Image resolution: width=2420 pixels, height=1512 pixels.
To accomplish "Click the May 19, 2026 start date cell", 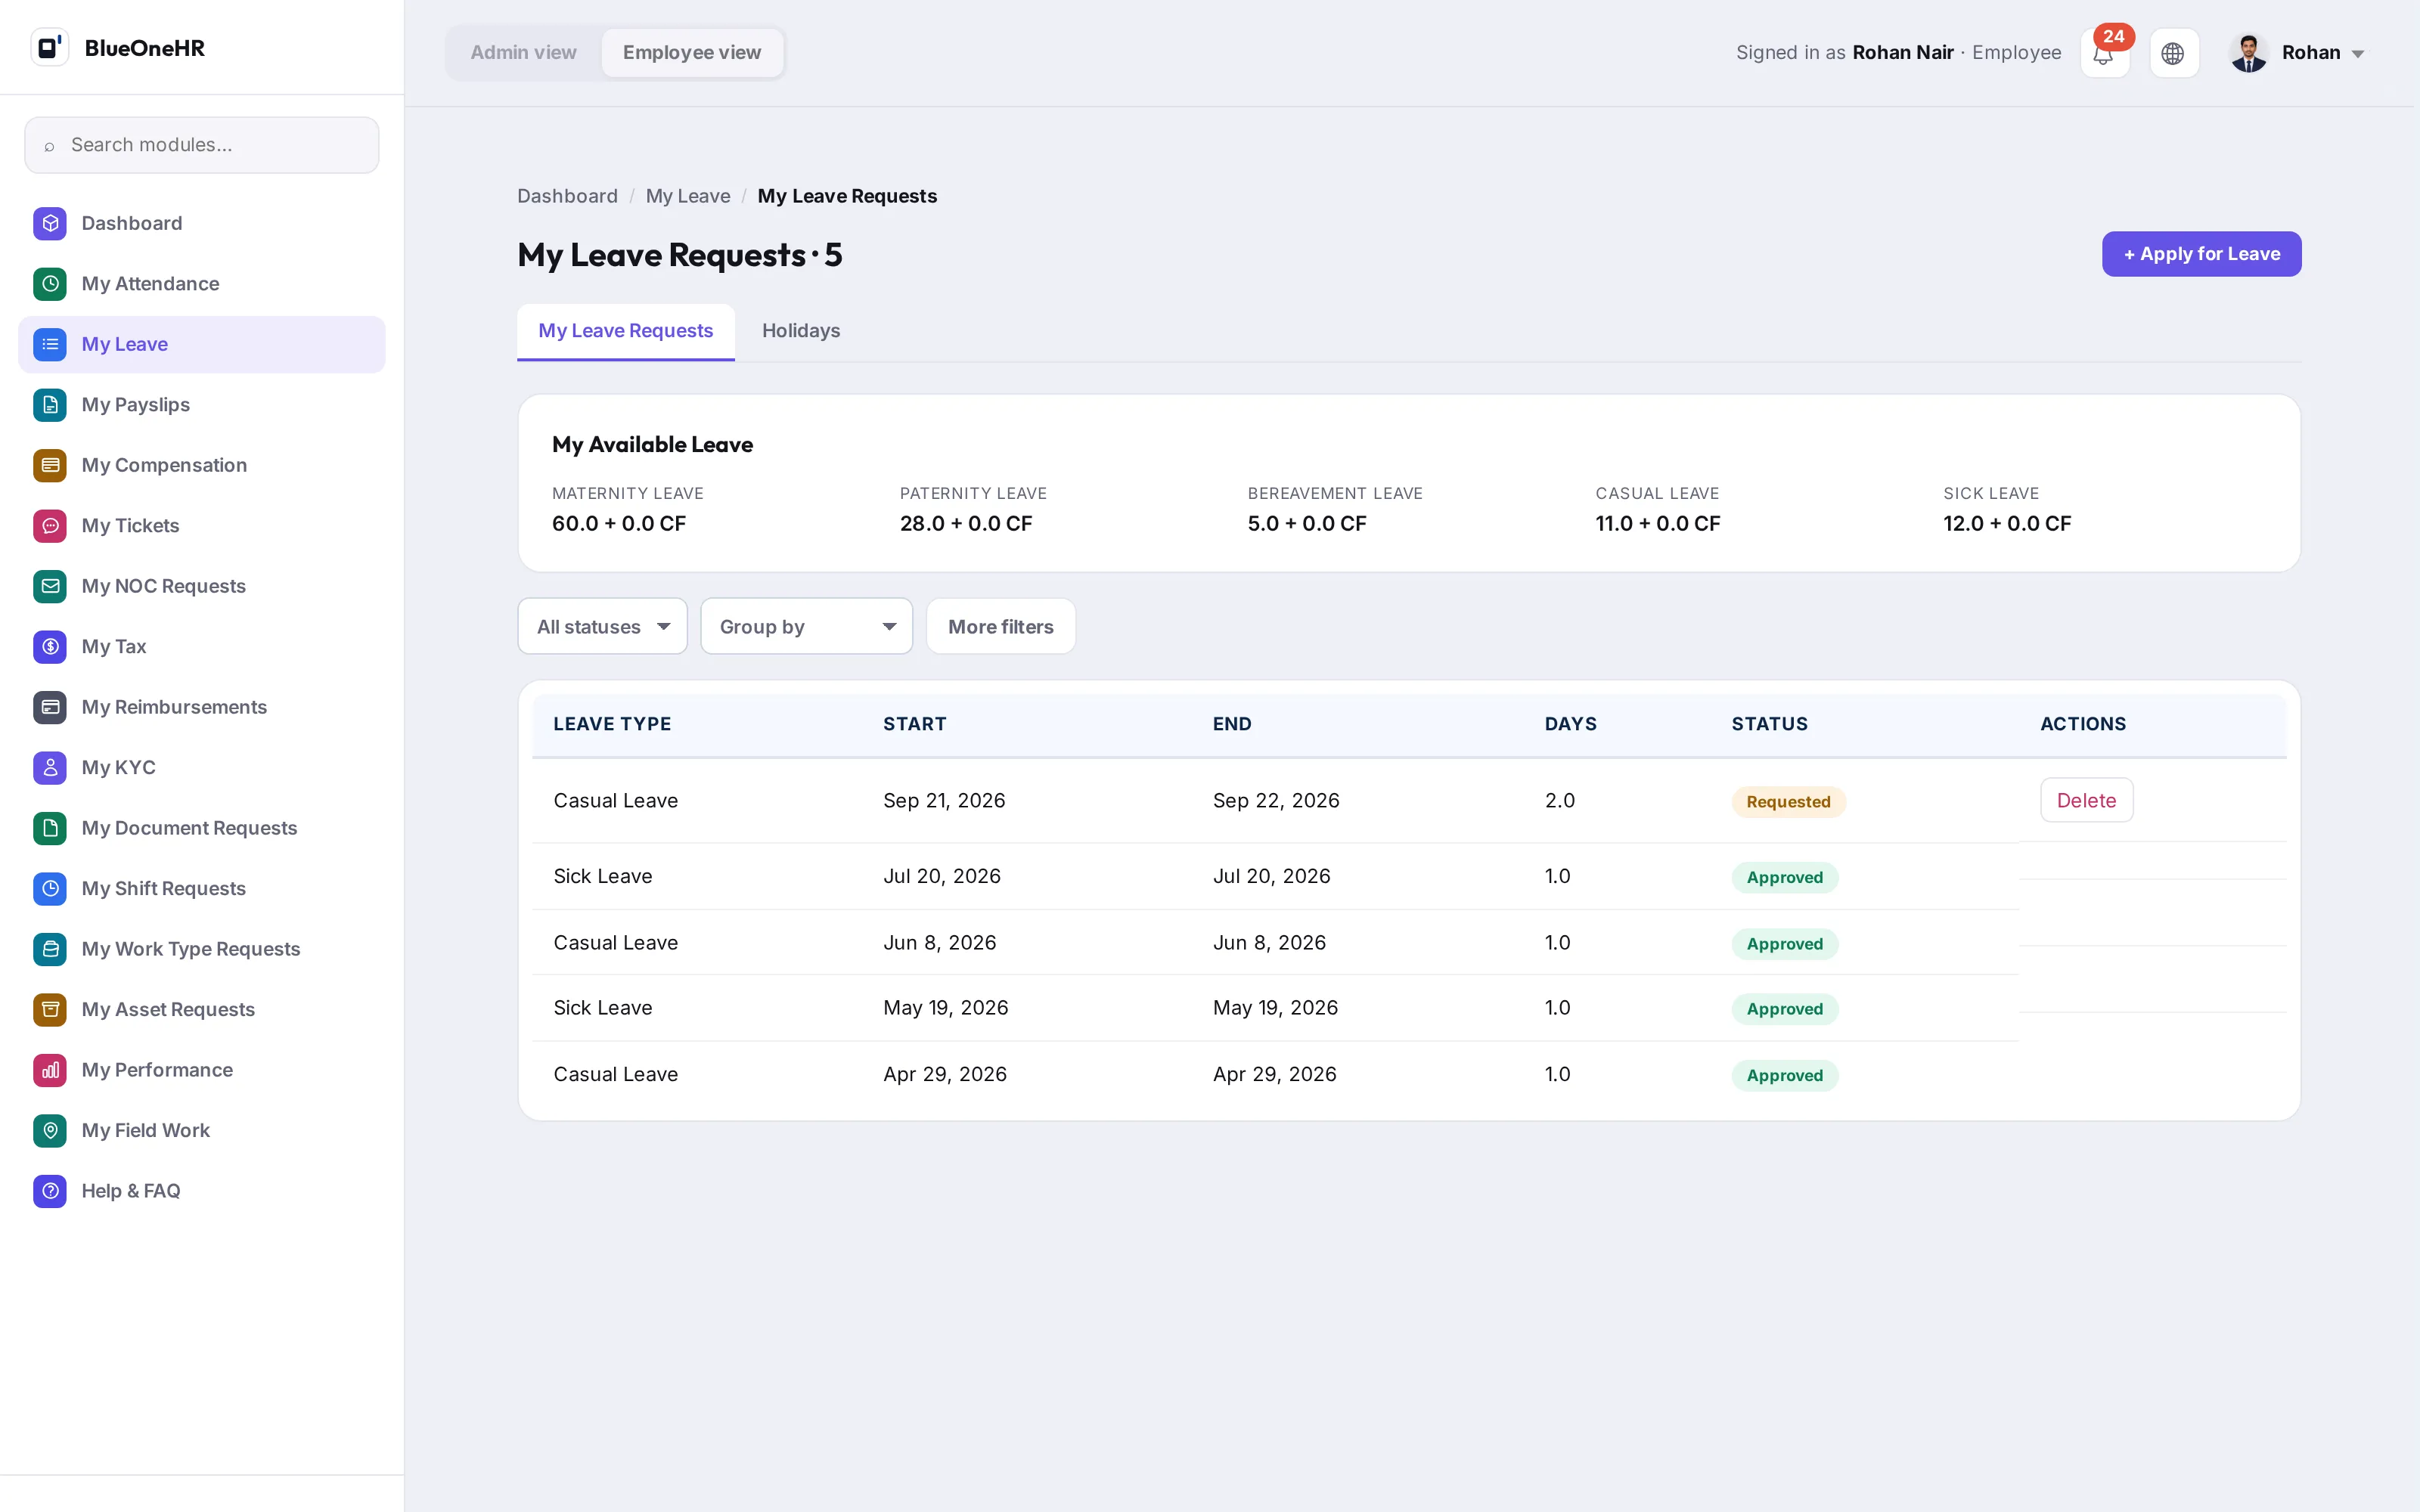I will pyautogui.click(x=945, y=1008).
